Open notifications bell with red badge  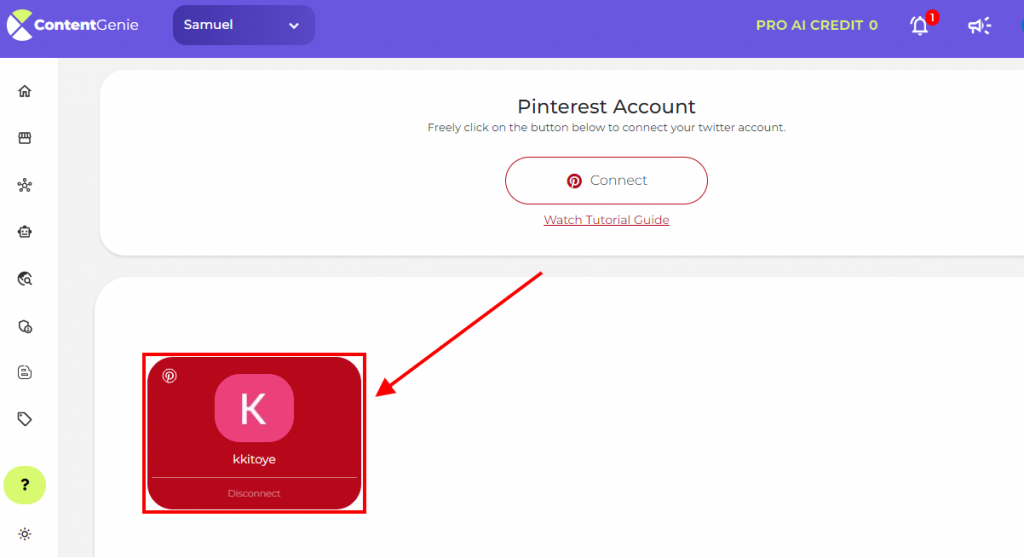tap(922, 24)
